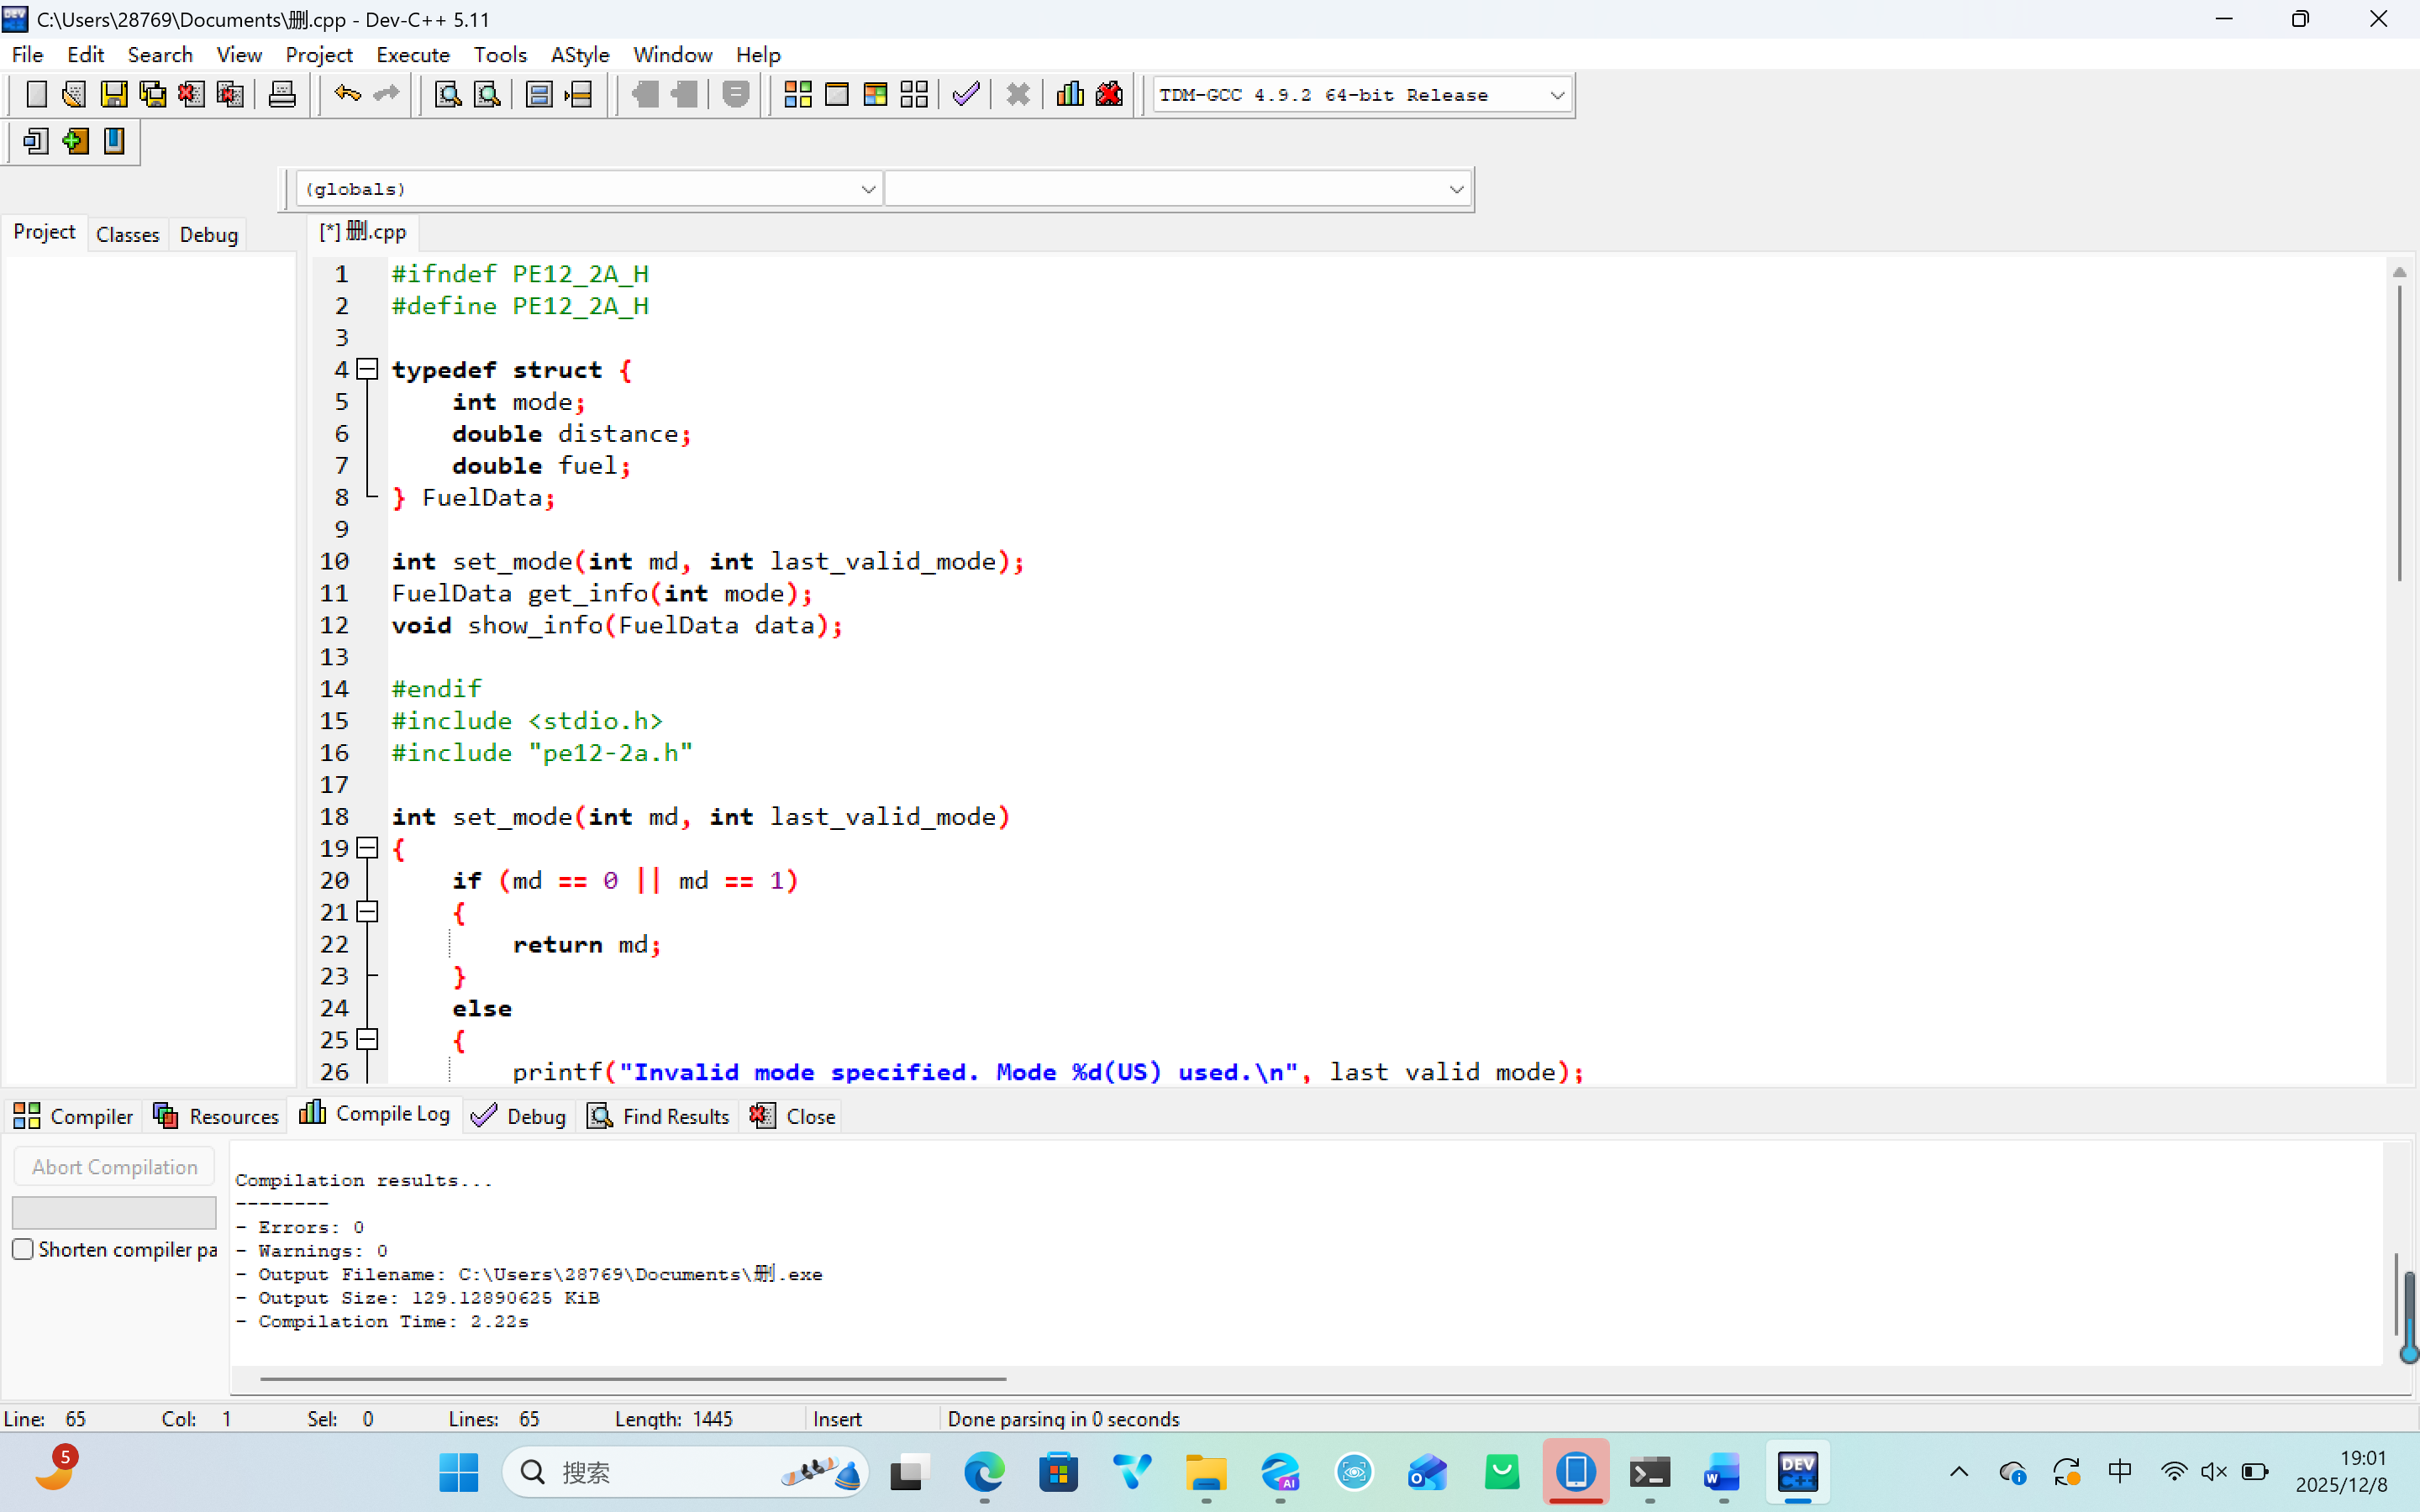This screenshot has height=1512, width=2420.
Task: Expand the (globals) scope dropdown
Action: 867,189
